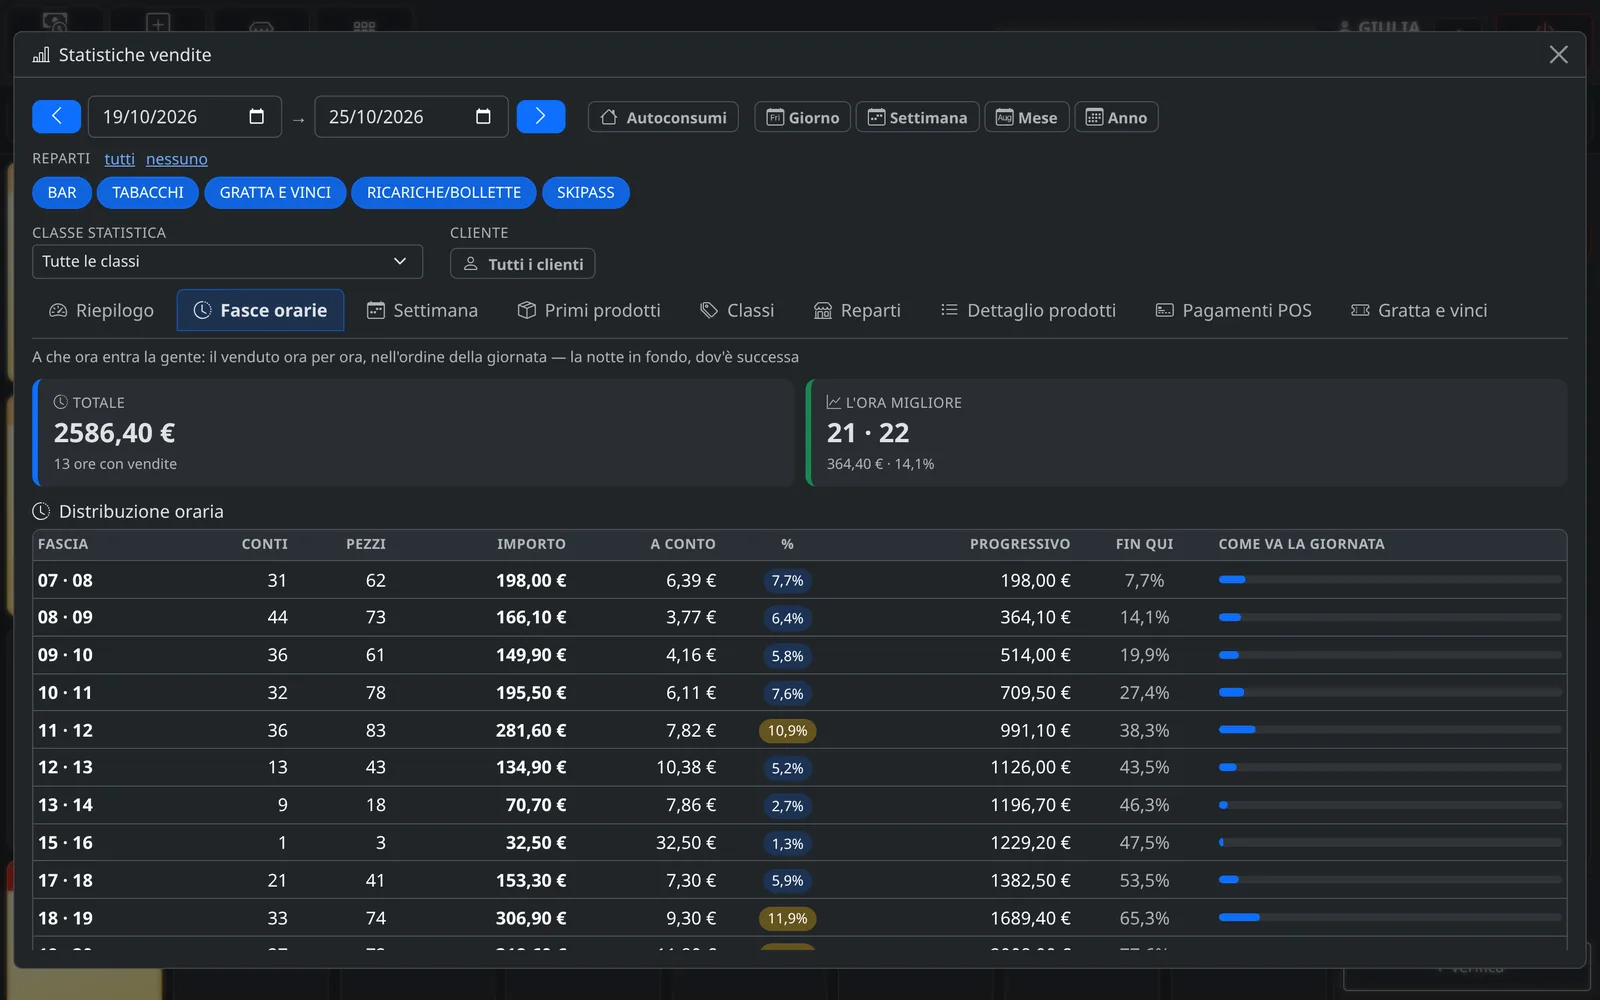This screenshot has width=1600, height=1000.
Task: Open the Dettaglio prodotti tab
Action: click(x=1028, y=310)
